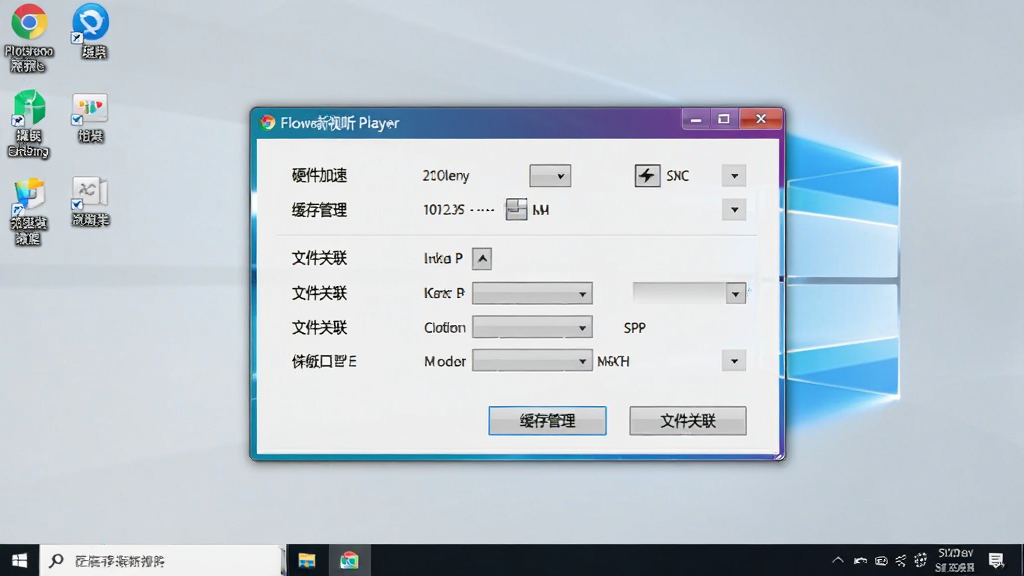Open File Explorer from the taskbar
1024x576 pixels.
306,560
